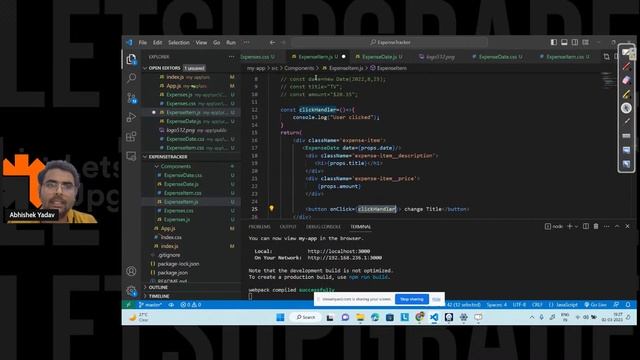Open the Remote Explorer view icon

coord(131,156)
